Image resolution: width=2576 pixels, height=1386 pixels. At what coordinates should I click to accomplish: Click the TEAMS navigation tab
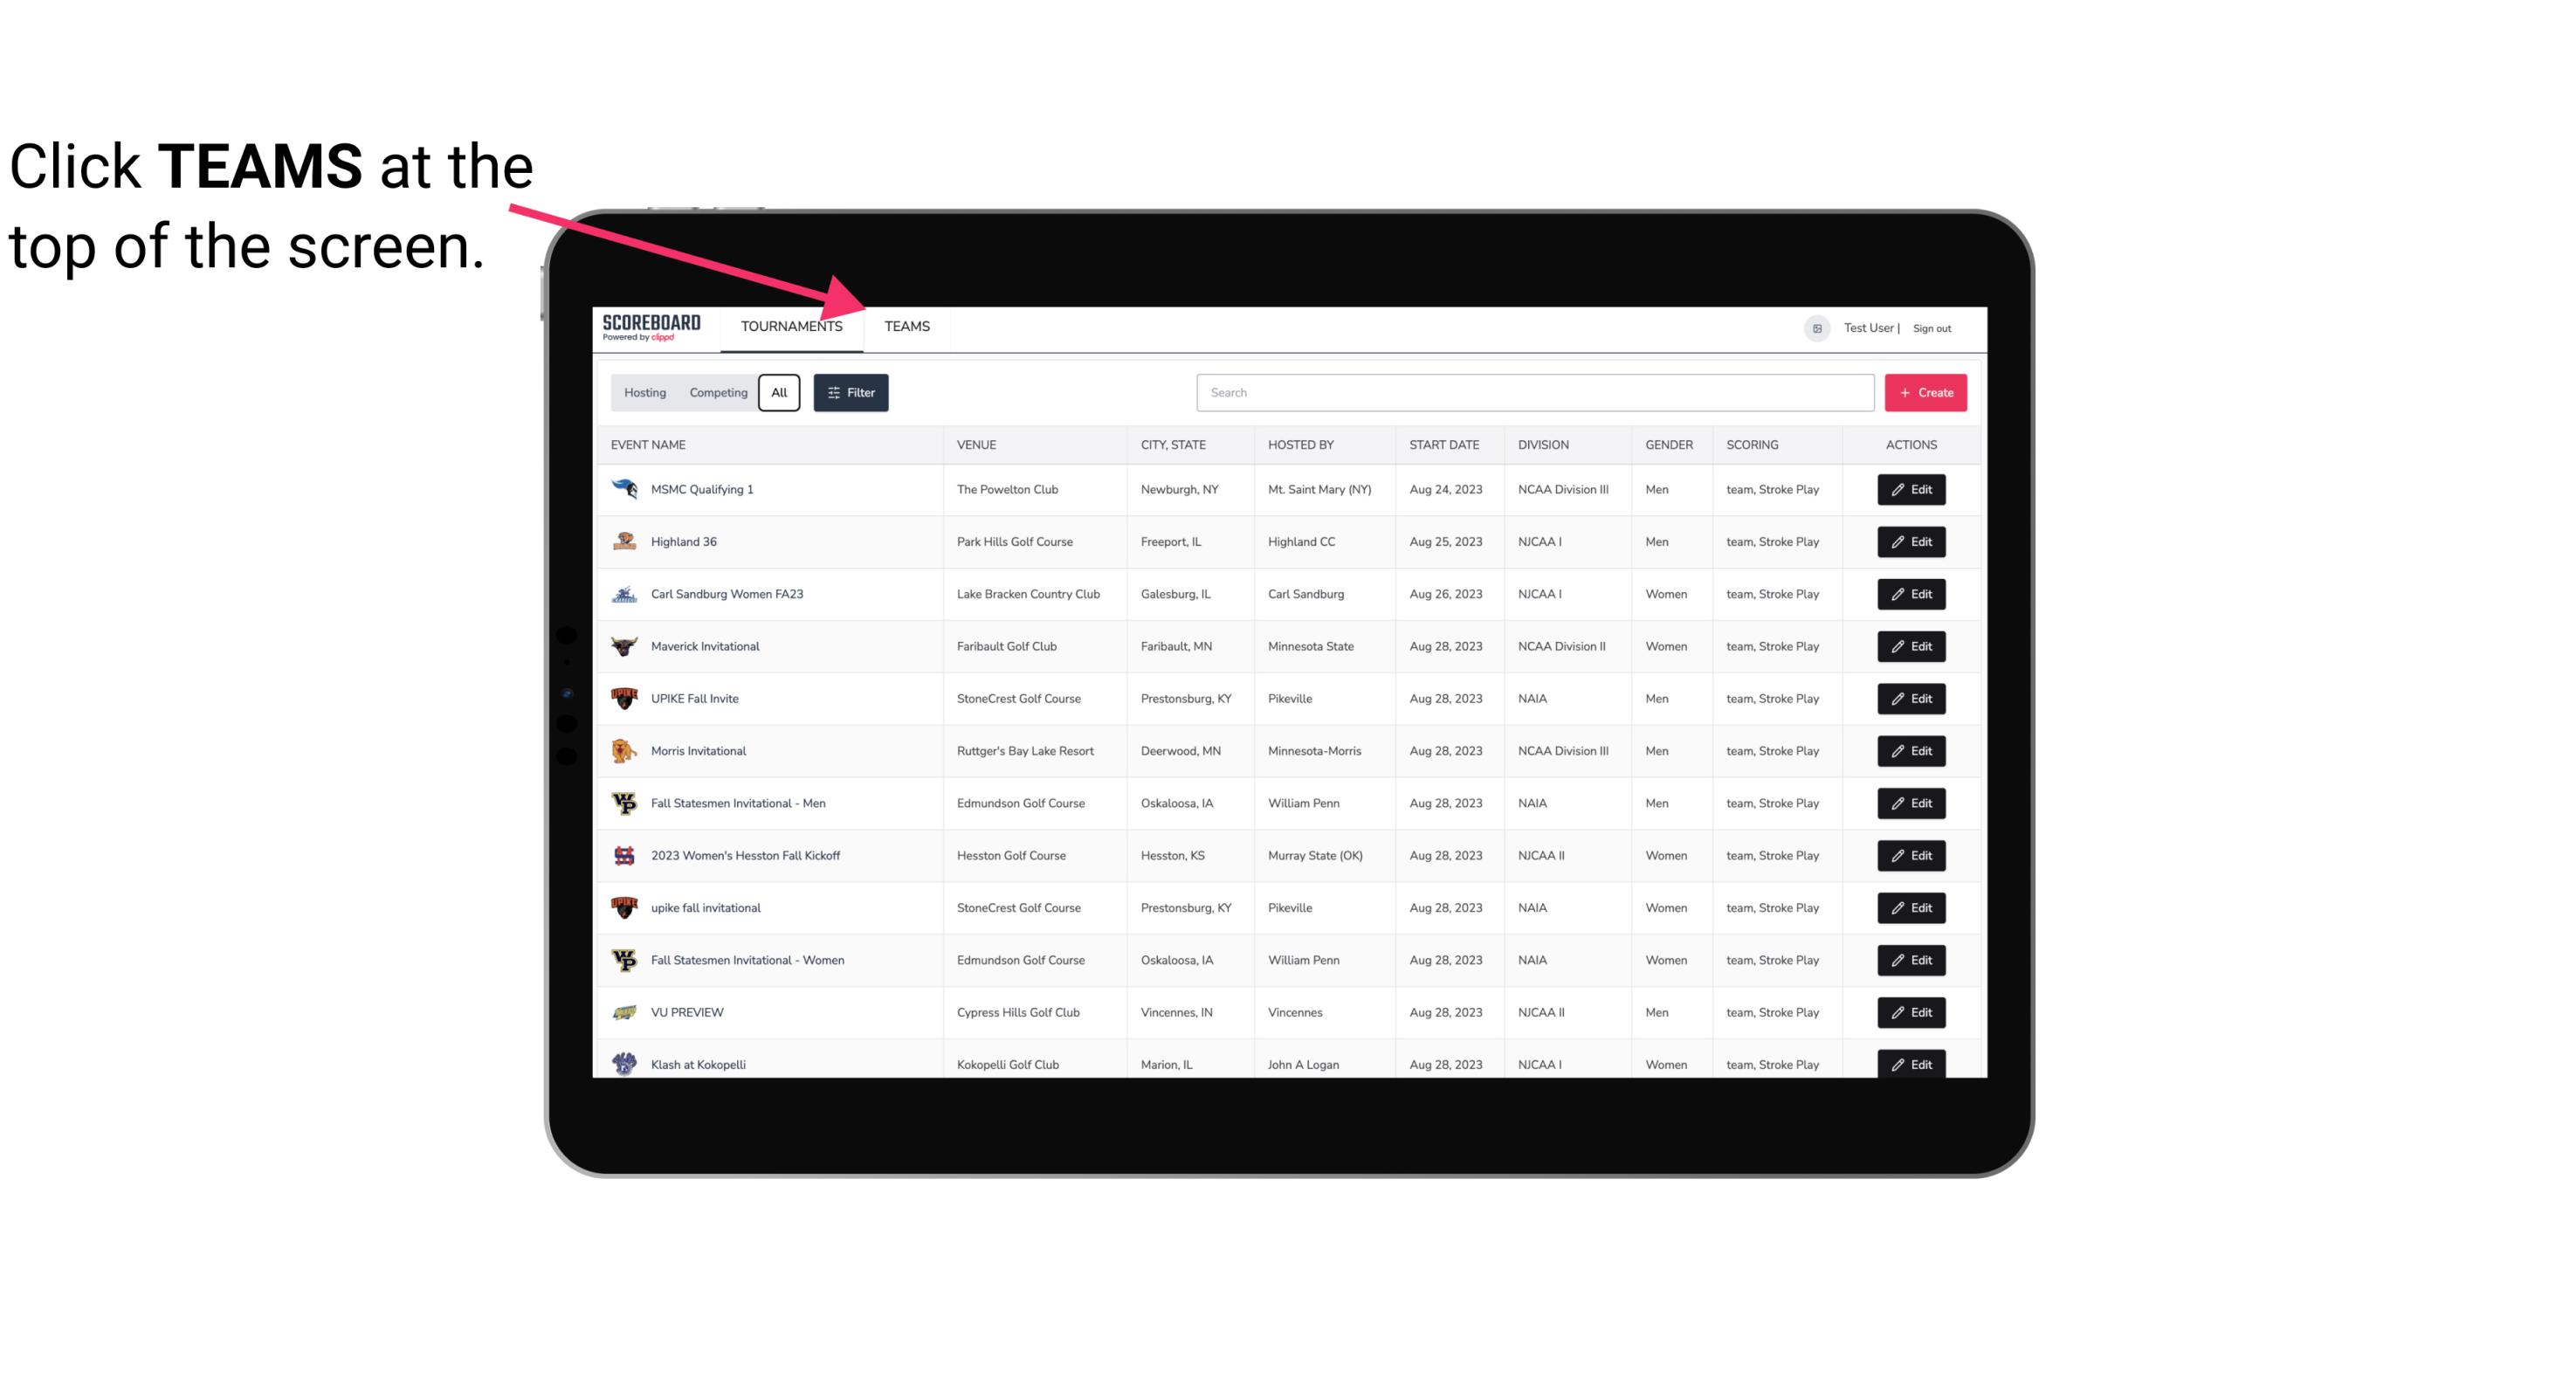coord(906,326)
